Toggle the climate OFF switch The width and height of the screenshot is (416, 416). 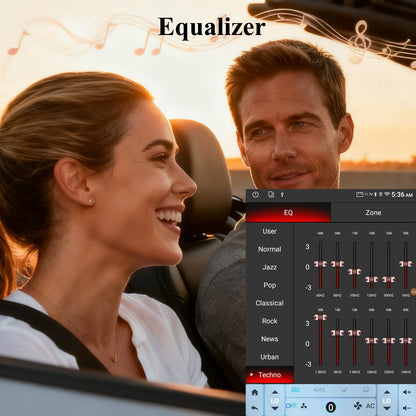point(291,406)
